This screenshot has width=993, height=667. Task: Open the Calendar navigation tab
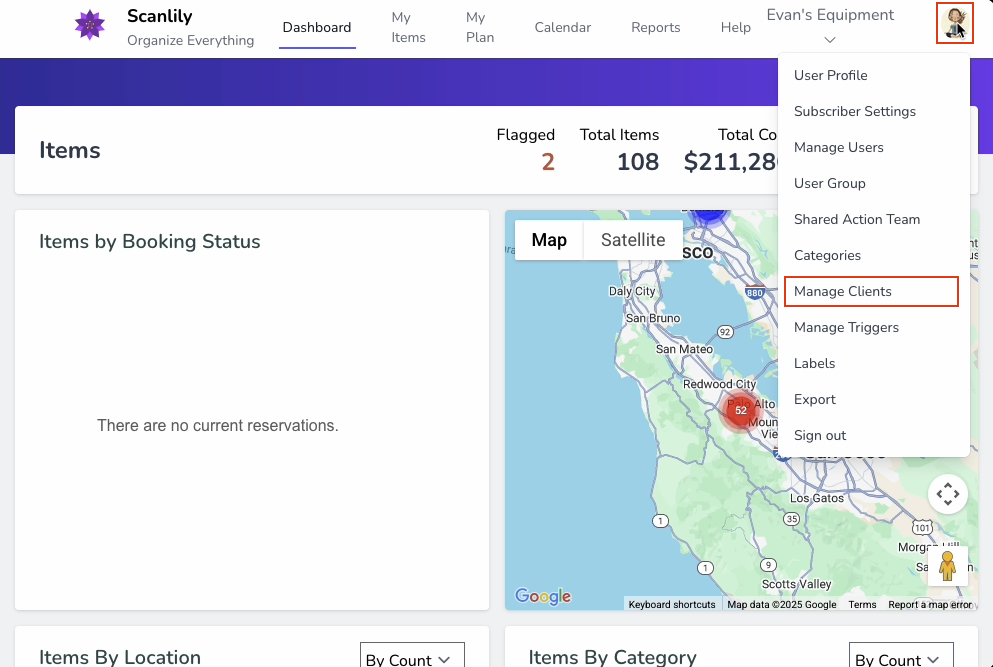(x=562, y=28)
